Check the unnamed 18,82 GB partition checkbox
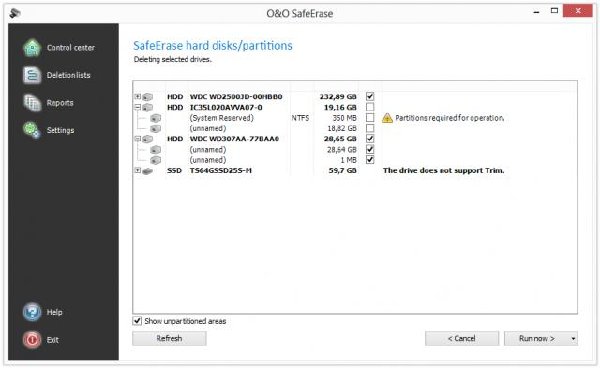This screenshot has height=368, width=600. point(370,128)
